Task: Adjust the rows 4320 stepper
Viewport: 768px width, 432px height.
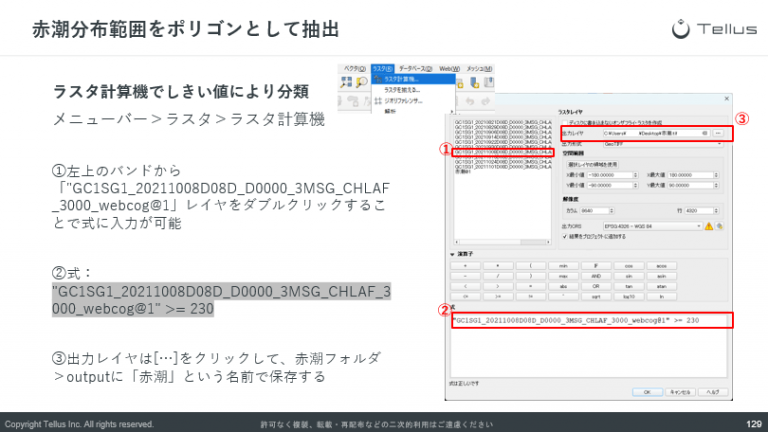Action: (716, 211)
